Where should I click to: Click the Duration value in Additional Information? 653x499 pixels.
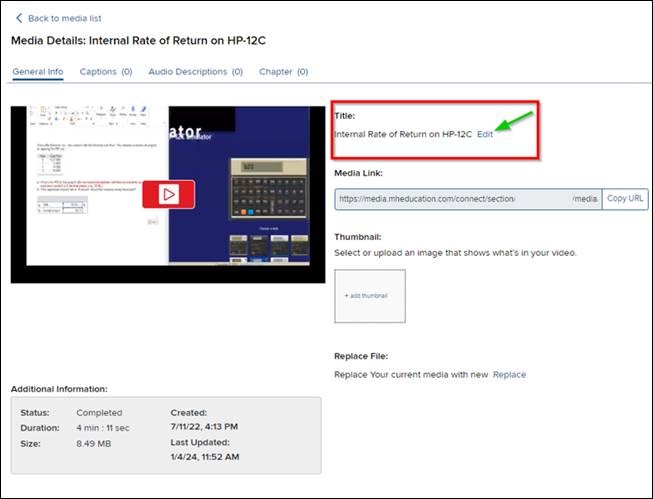click(x=103, y=428)
